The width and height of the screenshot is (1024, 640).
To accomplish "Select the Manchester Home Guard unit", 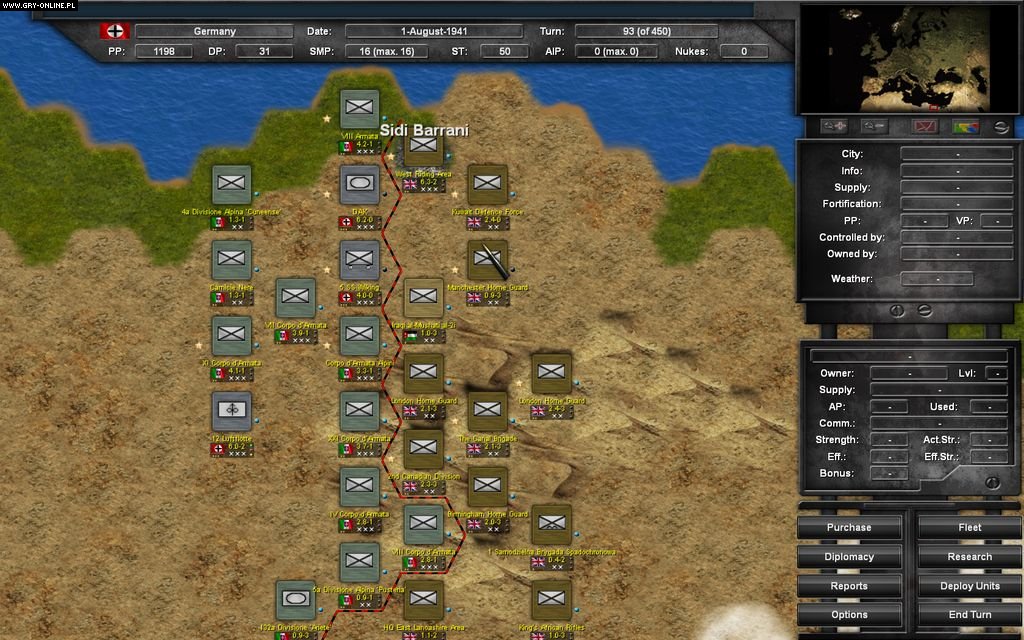I will coord(487,260).
